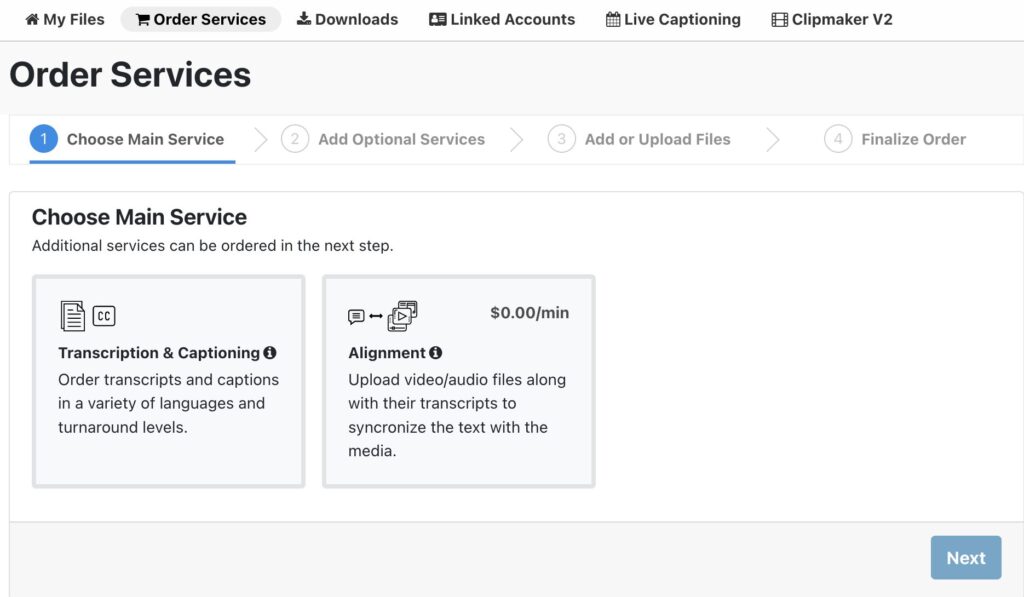Click the CC closed caption icon
Image resolution: width=1024 pixels, height=597 pixels.
[104, 316]
